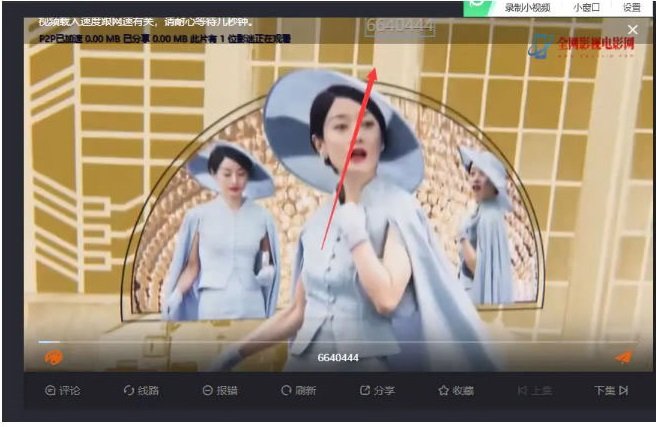
Task: Click the 刷新 refresh button
Action: click(299, 391)
